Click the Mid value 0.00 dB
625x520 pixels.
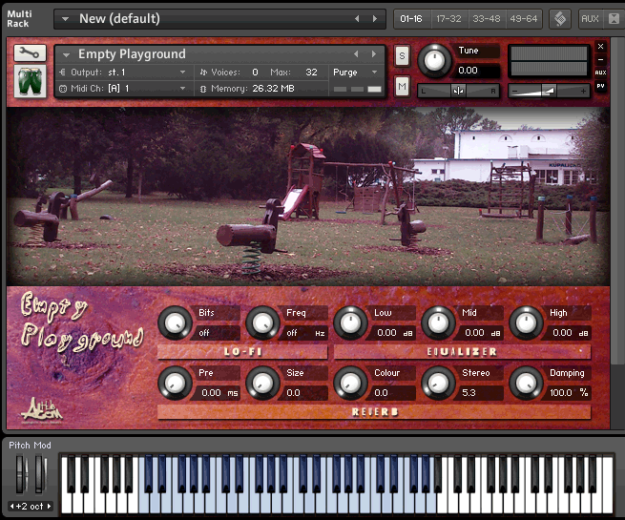click(481, 333)
